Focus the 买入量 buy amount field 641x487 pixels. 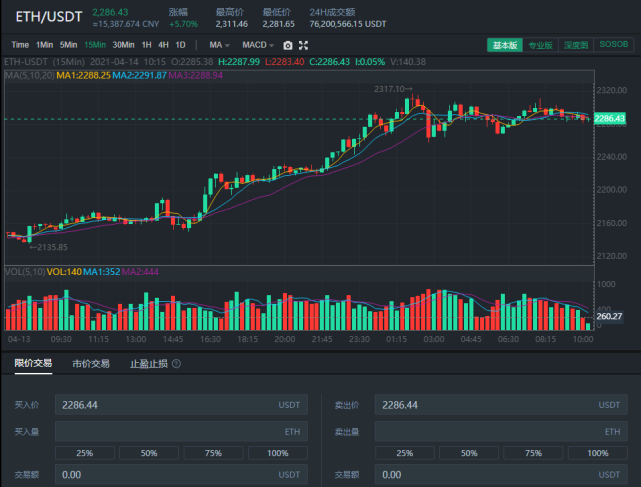(181, 431)
